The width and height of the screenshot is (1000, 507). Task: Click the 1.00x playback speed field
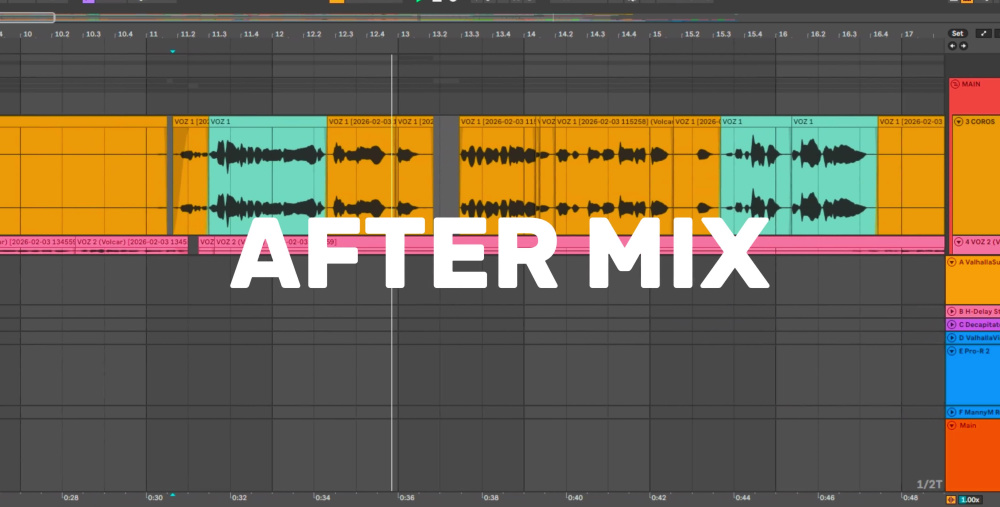point(970,500)
